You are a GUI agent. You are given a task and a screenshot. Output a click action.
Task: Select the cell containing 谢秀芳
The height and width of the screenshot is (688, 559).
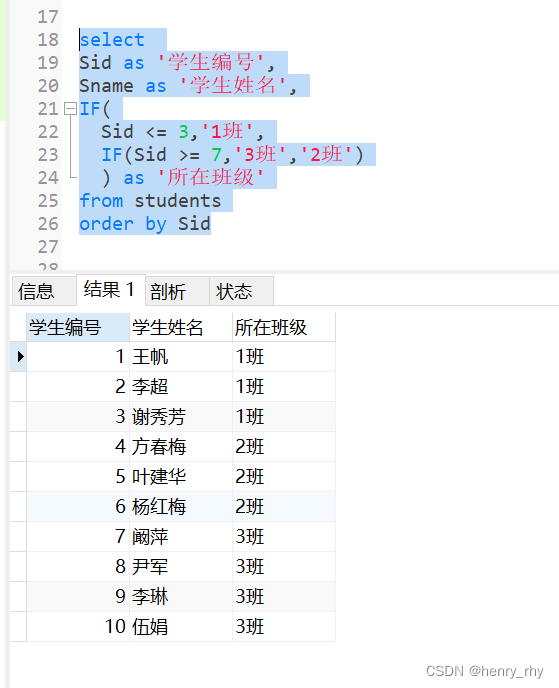click(181, 416)
